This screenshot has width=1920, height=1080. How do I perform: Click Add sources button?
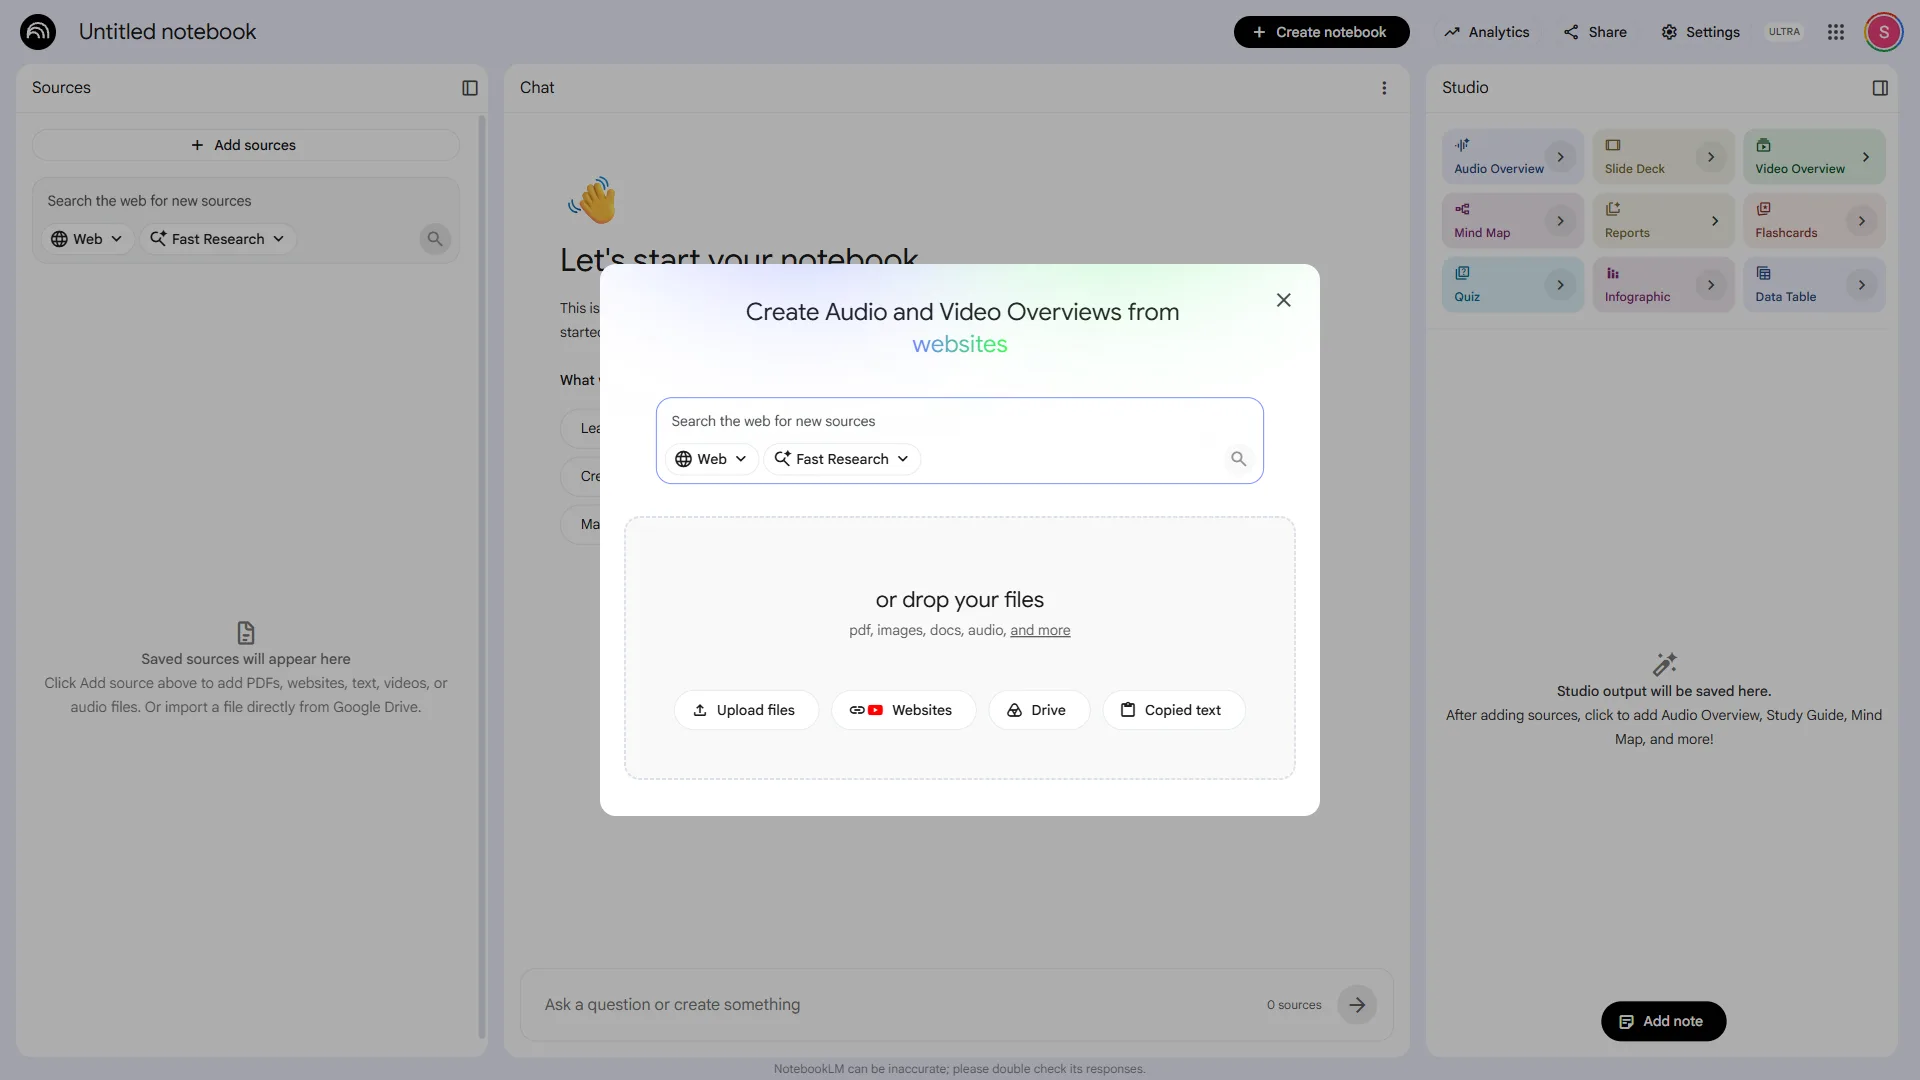click(x=245, y=145)
